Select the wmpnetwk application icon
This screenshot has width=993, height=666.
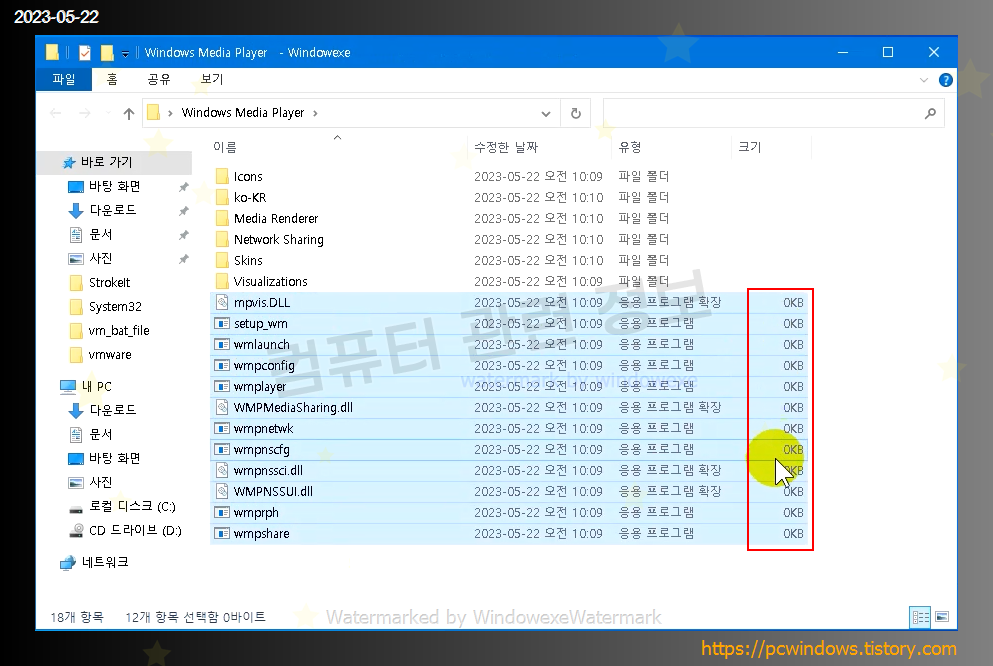point(222,429)
